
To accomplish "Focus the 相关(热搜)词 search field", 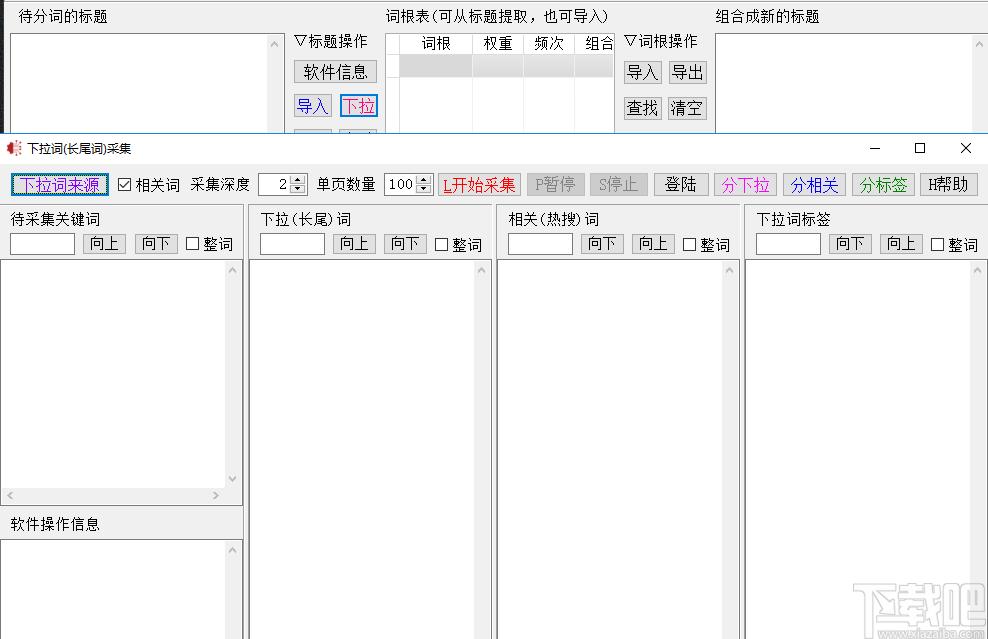I will click(541, 244).
